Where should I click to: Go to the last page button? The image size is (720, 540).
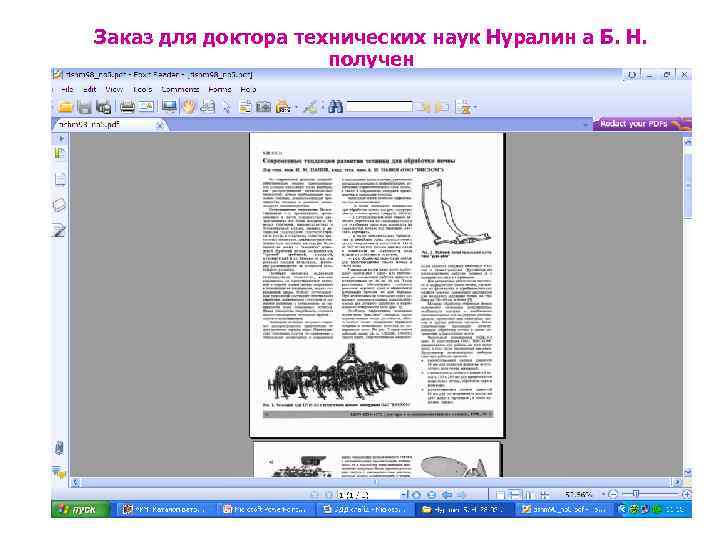(432, 495)
